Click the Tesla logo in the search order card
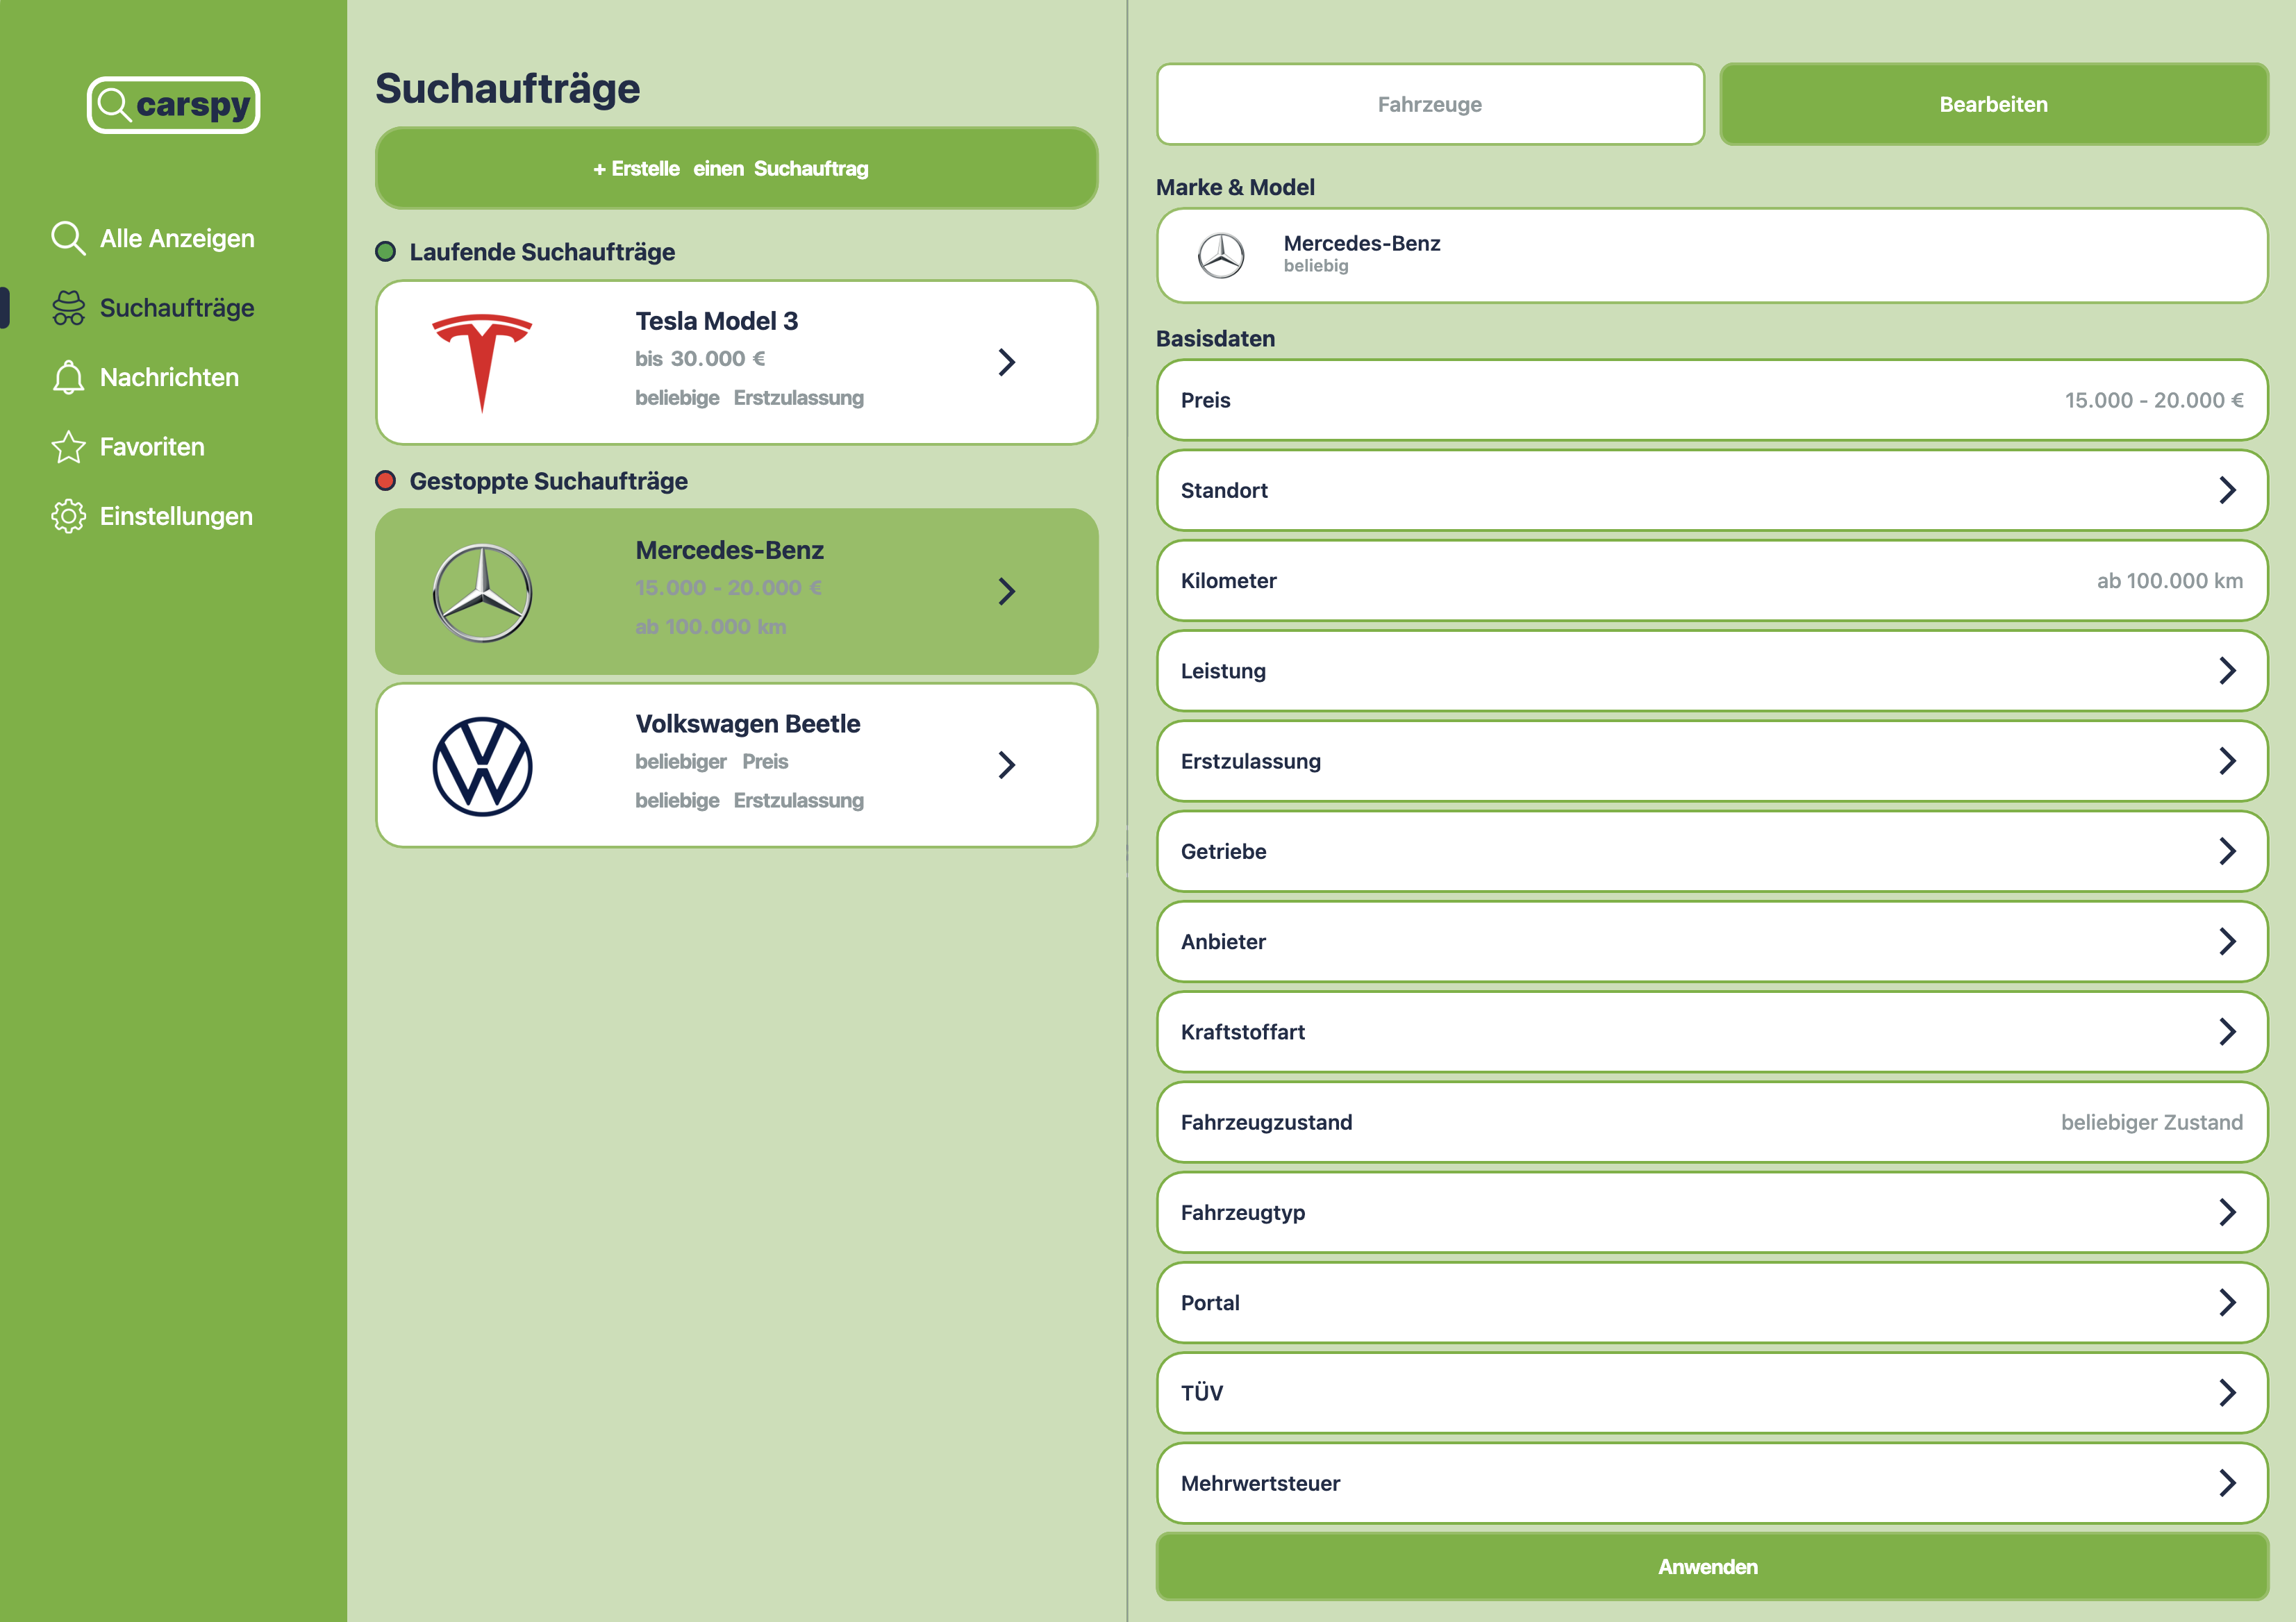Image resolution: width=2296 pixels, height=1622 pixels. 482,363
